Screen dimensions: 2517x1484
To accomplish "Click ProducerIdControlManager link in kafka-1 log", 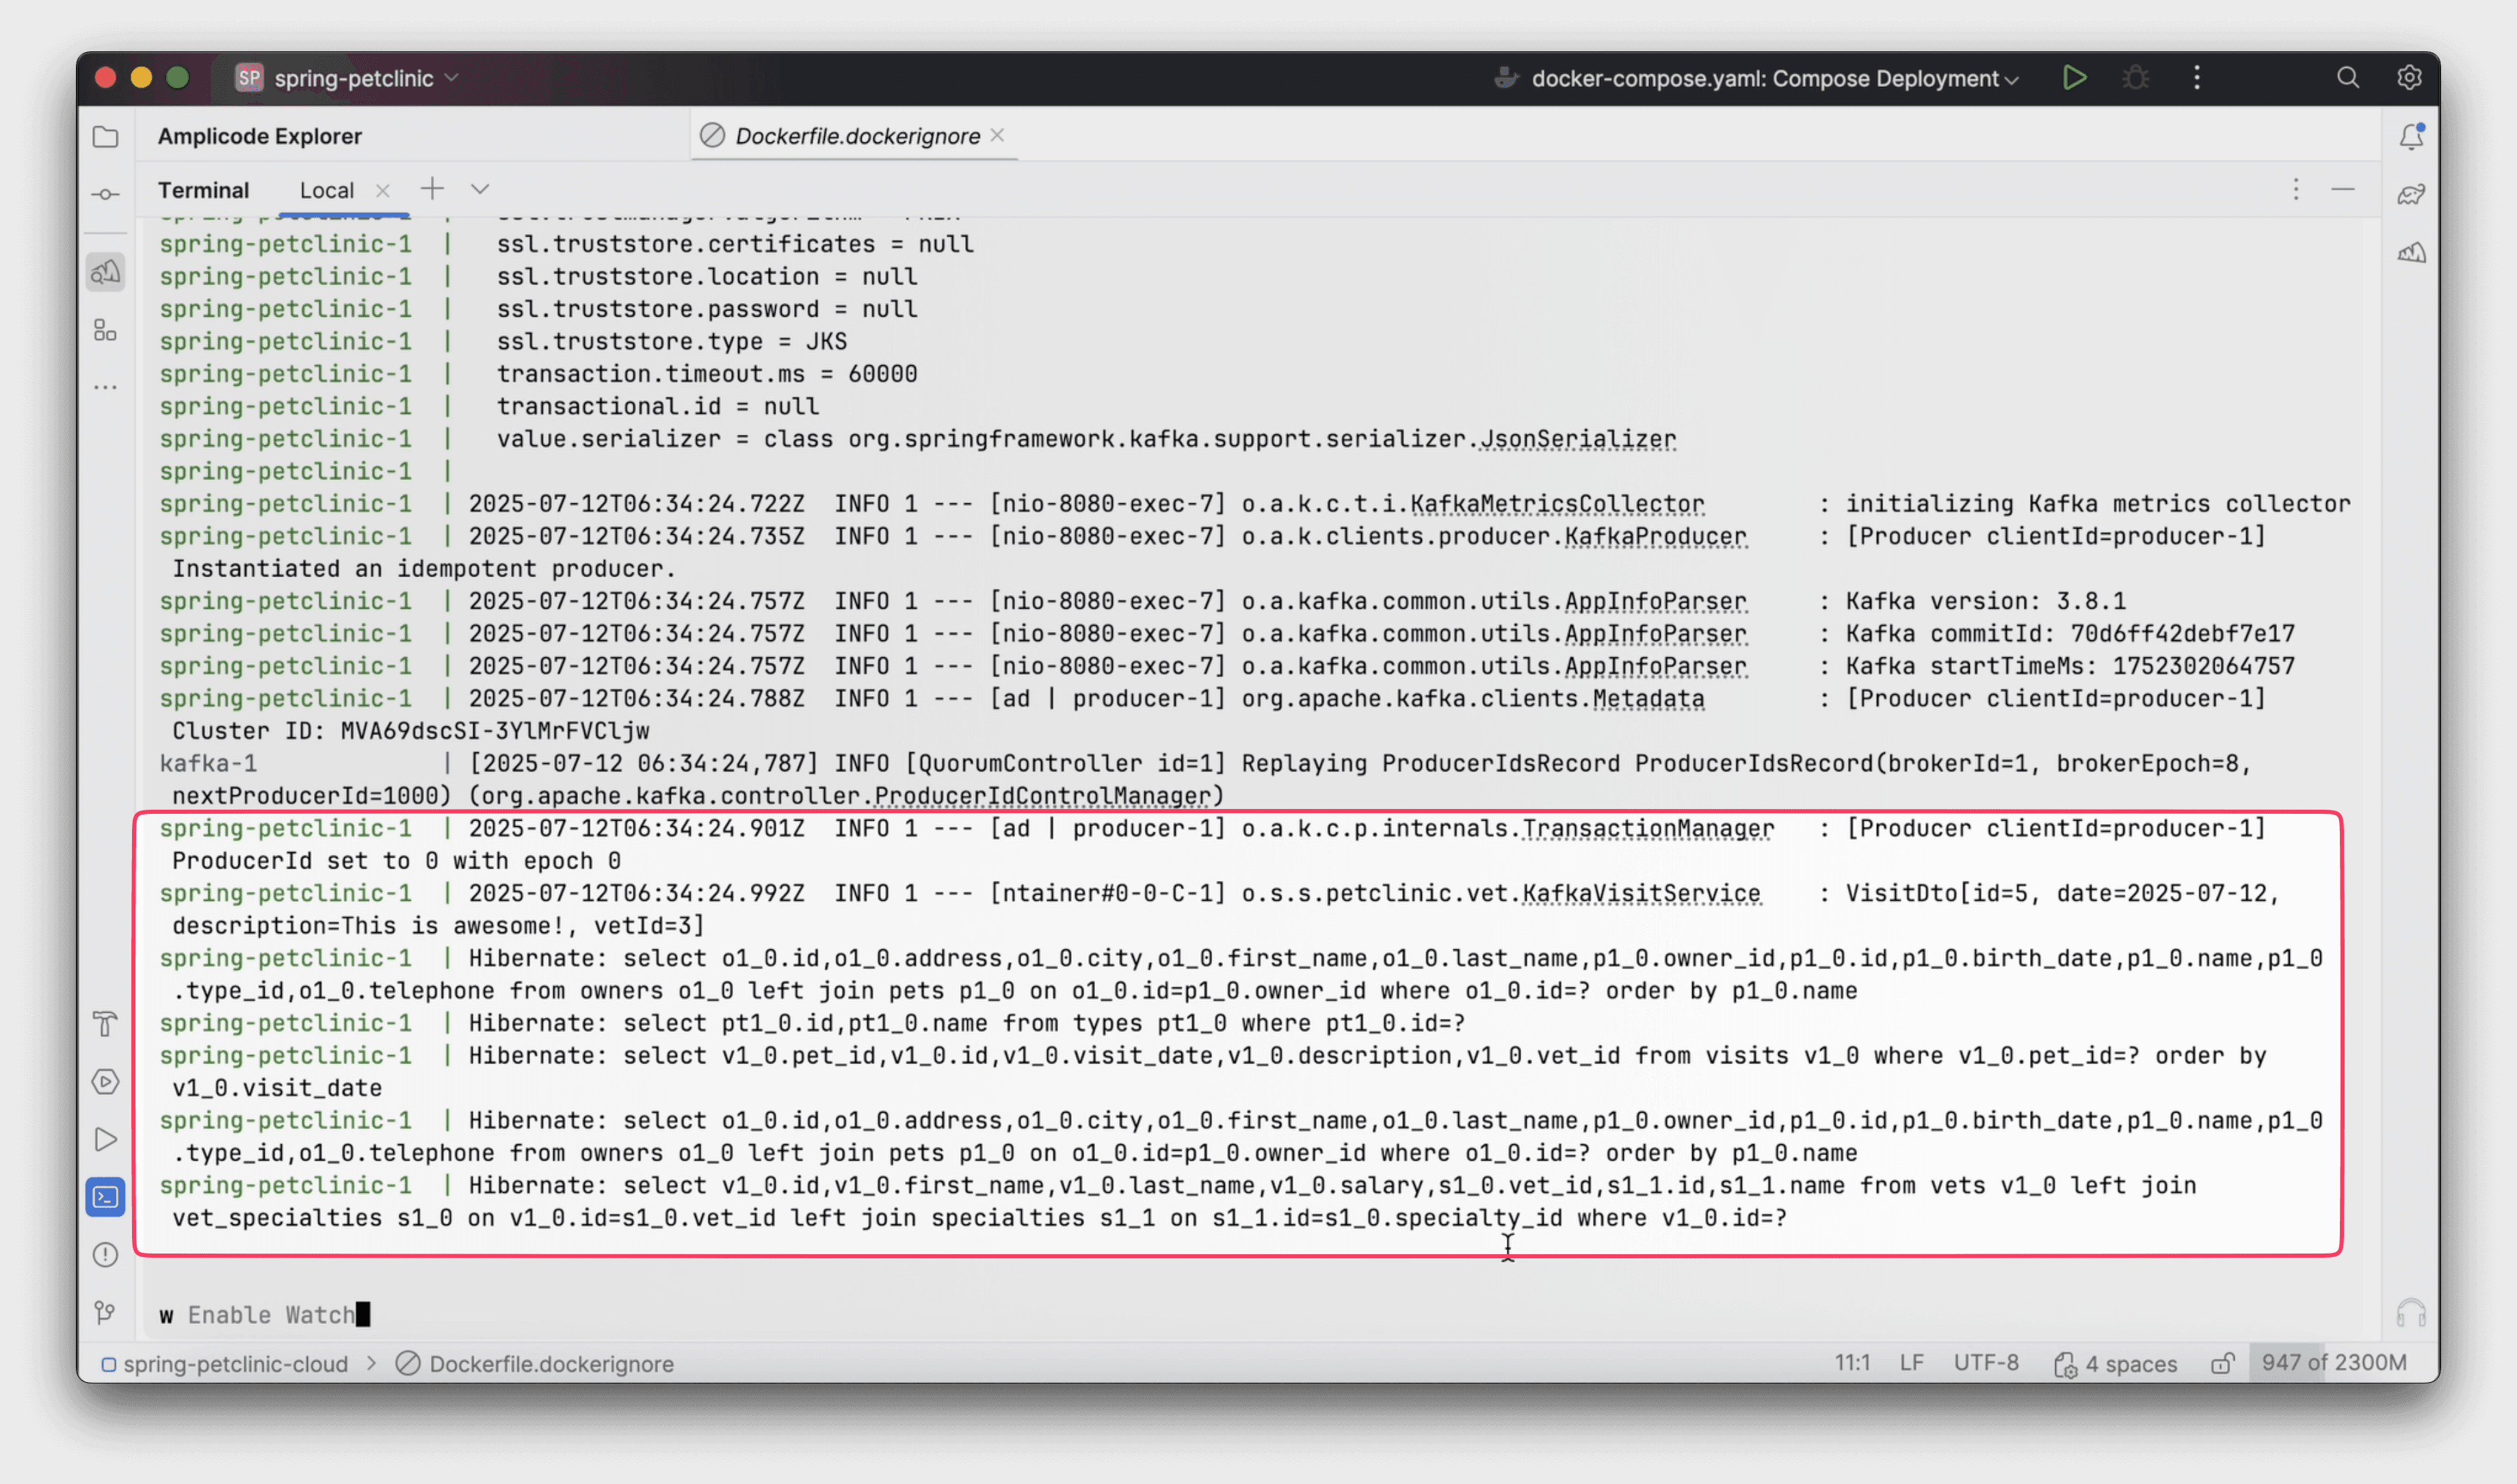I will tap(1043, 796).
